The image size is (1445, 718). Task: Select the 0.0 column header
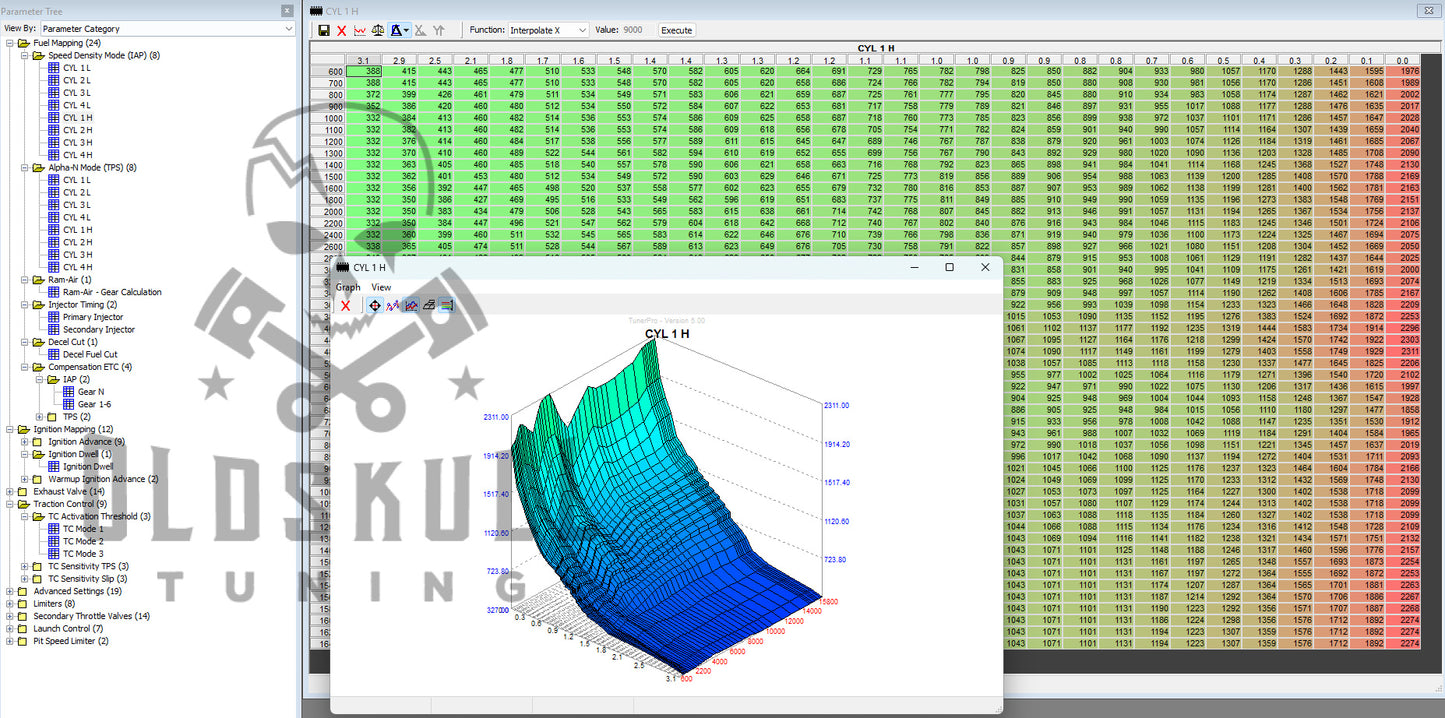tap(1404, 61)
